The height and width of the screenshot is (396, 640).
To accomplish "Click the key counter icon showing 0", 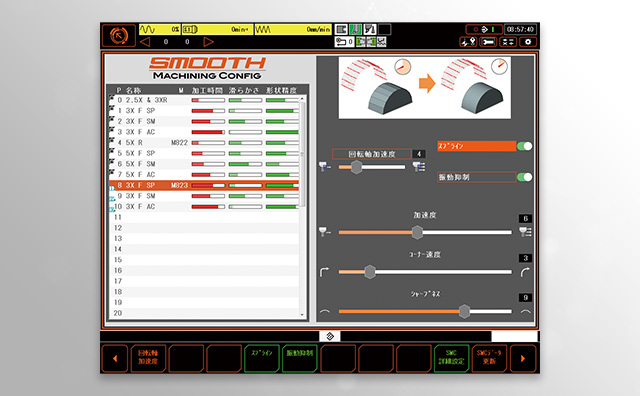I will coord(344,42).
